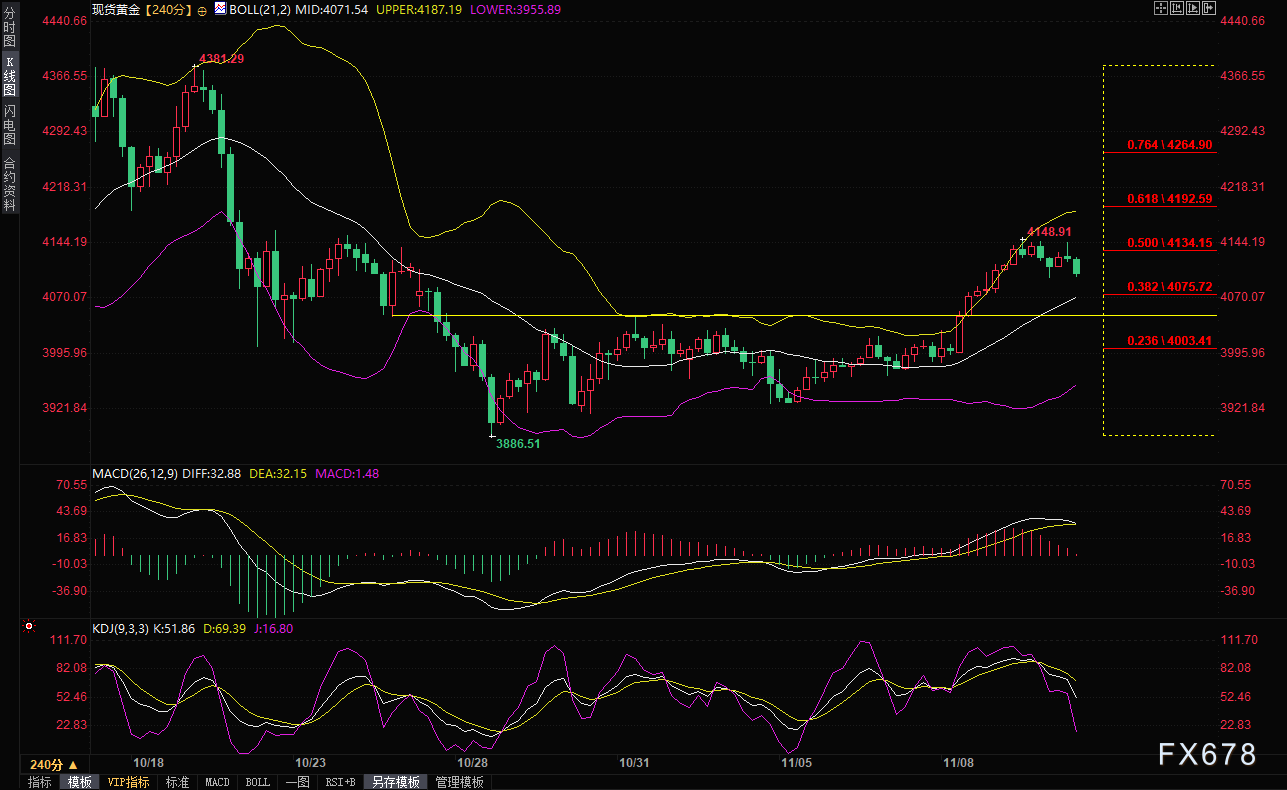Click the crosshair cursor icon at top right

click(x=1160, y=8)
